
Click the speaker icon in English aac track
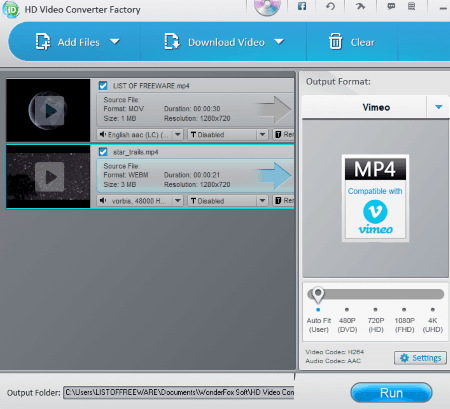(x=103, y=135)
